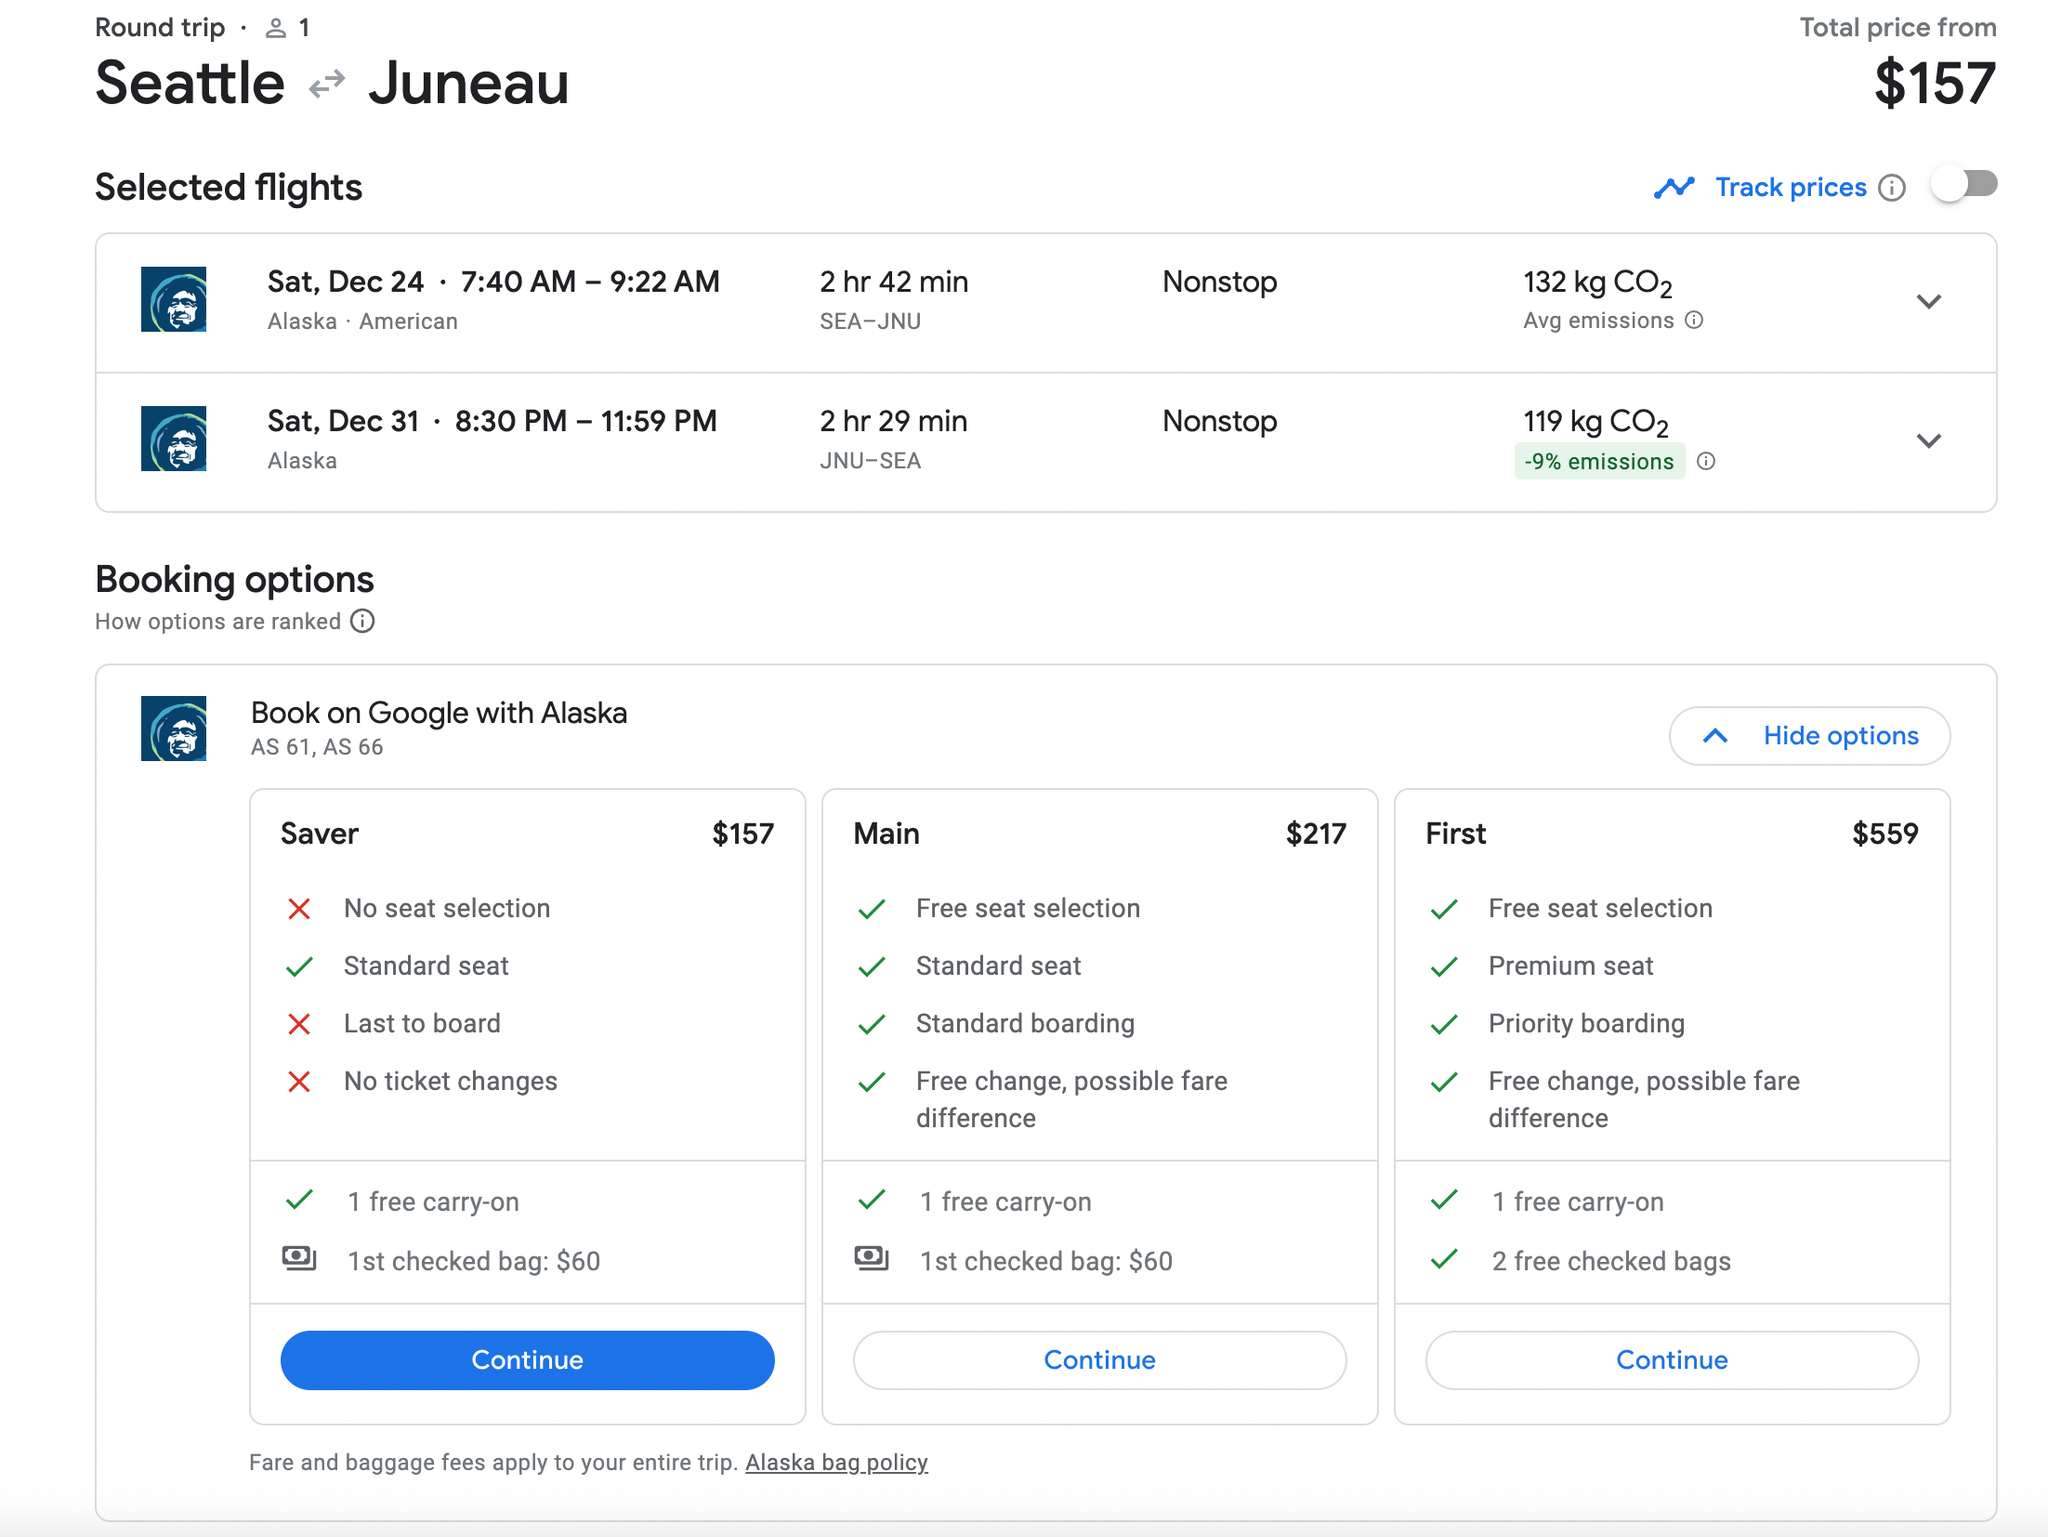The height and width of the screenshot is (1537, 2048).
Task: Click the Alaska logo in Book on Google section
Action: coord(174,729)
